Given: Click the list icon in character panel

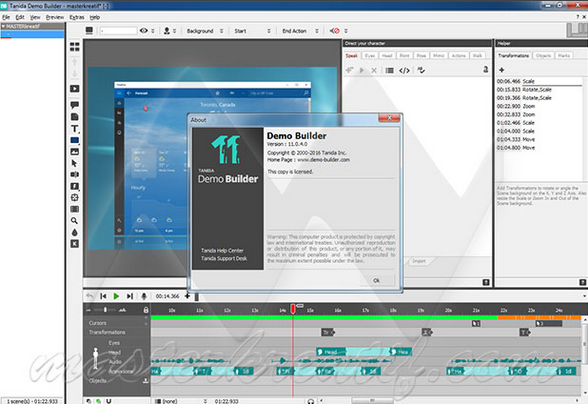Looking at the screenshot, I should pos(390,71).
